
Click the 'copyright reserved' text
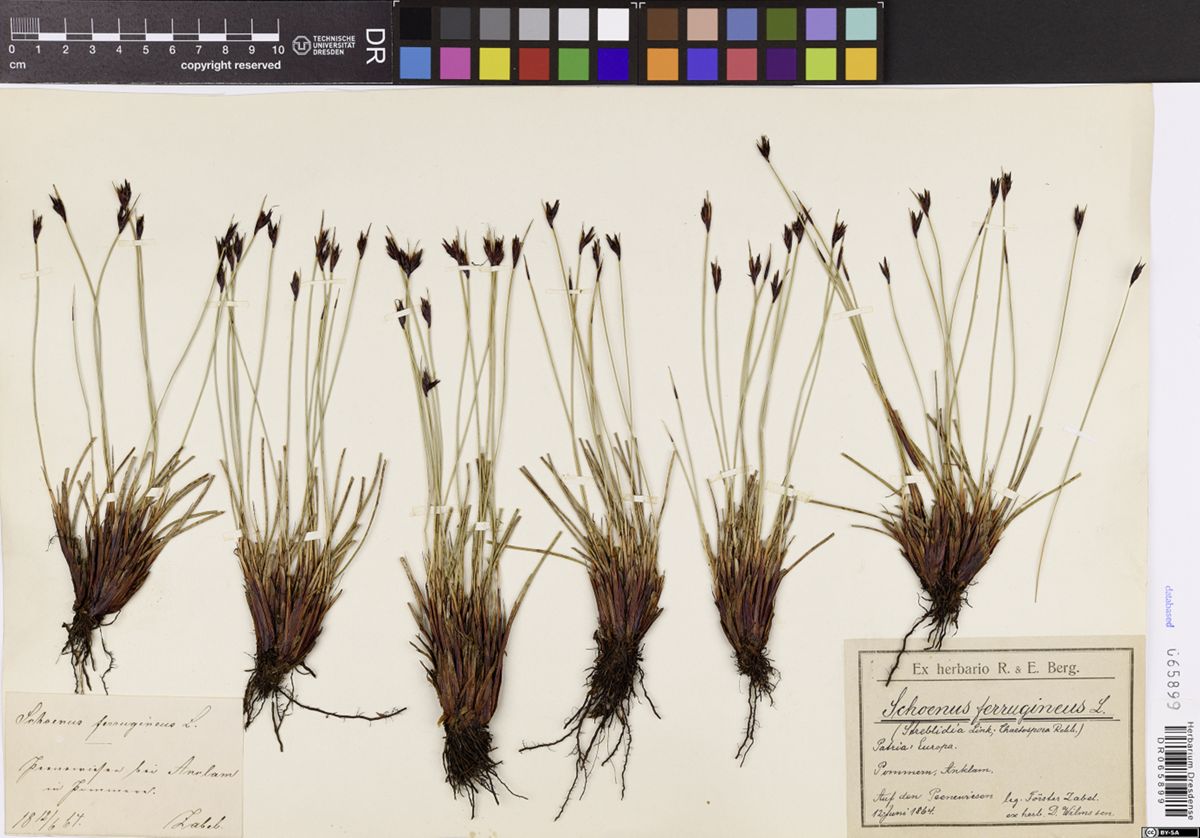pos(230,65)
